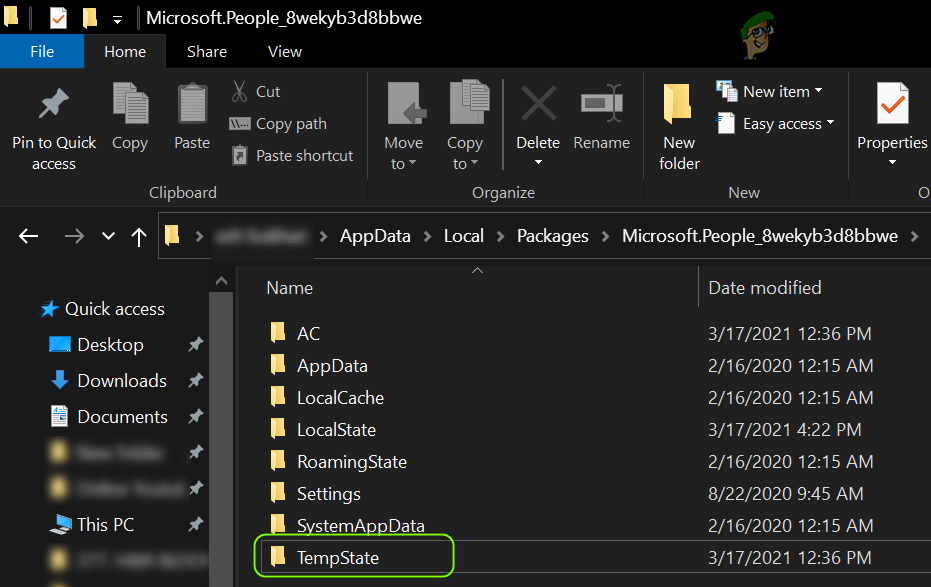Click the Pin to Quick access icon
The width and height of the screenshot is (931, 587).
[x=53, y=104]
